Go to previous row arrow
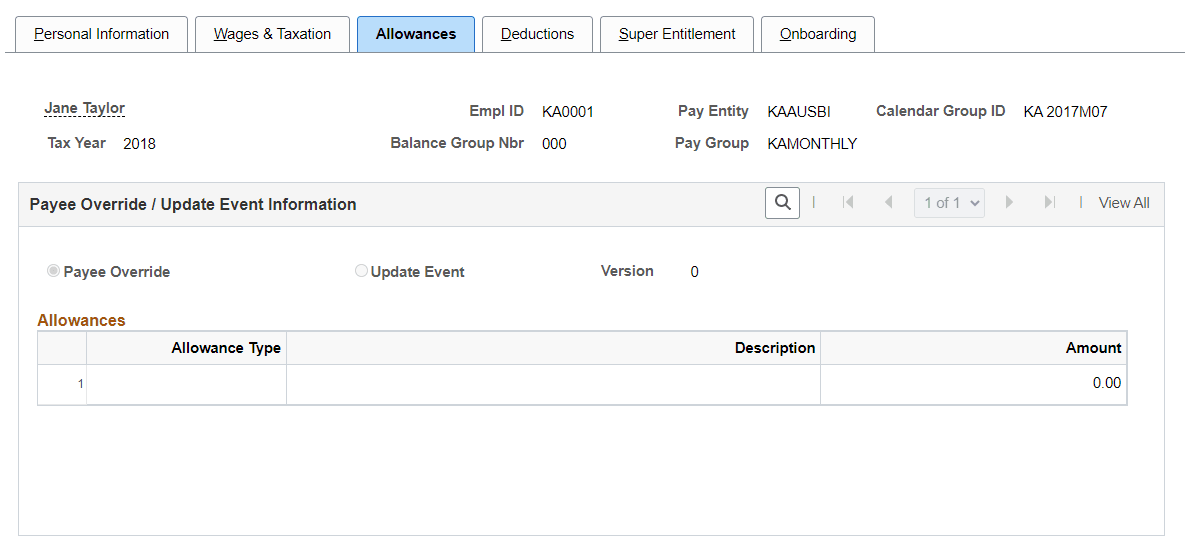The height and width of the screenshot is (549, 1185). pyautogui.click(x=889, y=203)
